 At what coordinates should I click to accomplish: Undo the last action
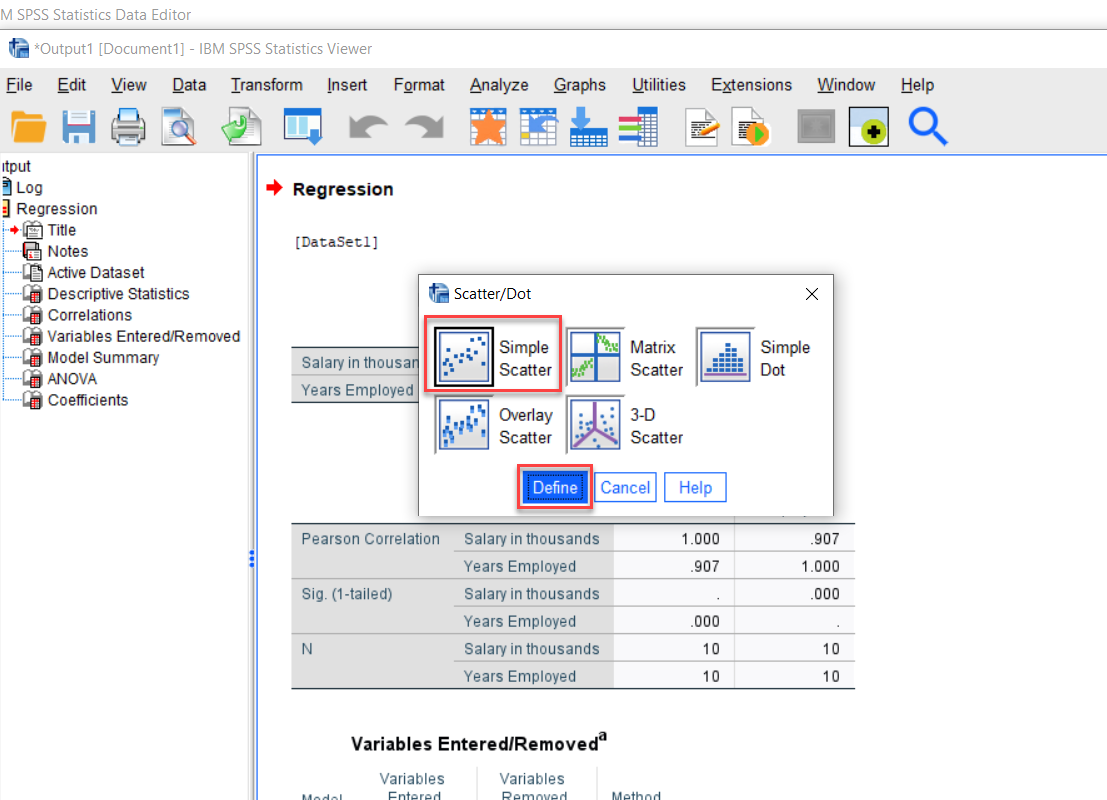368,128
